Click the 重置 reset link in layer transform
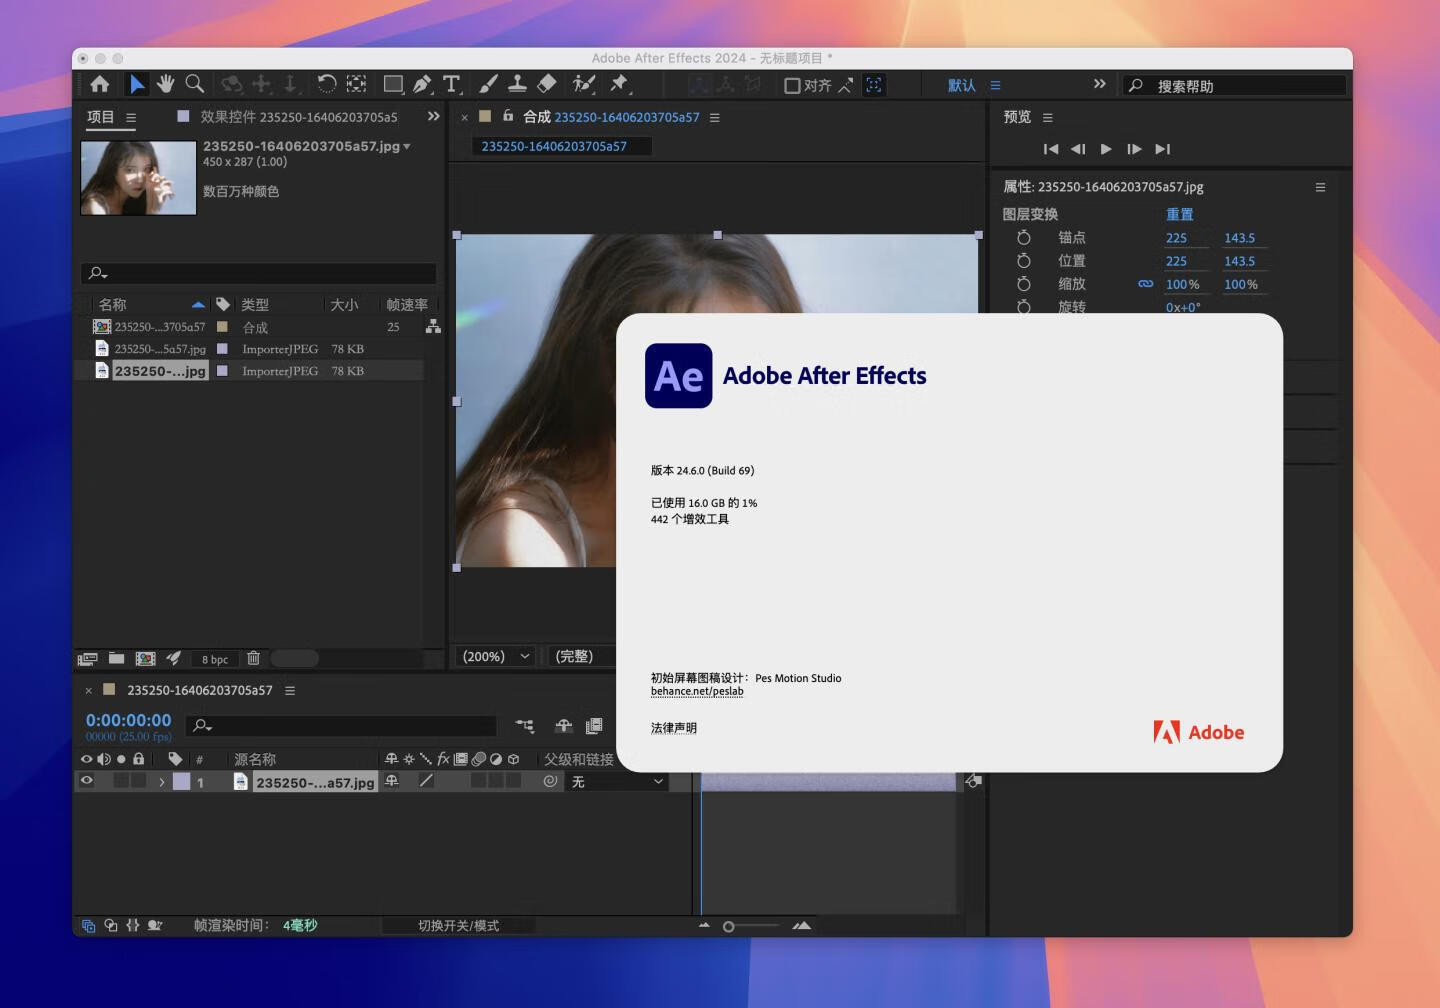The width and height of the screenshot is (1440, 1008). (x=1179, y=214)
